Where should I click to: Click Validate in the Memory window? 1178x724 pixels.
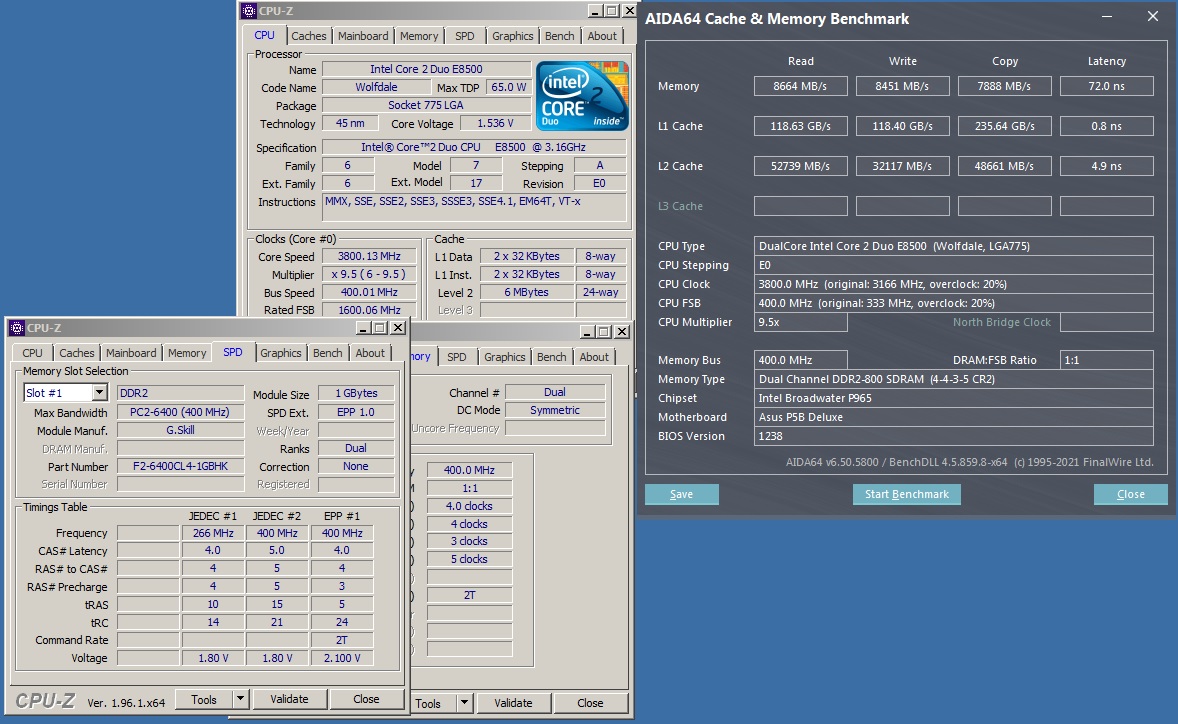click(x=513, y=703)
